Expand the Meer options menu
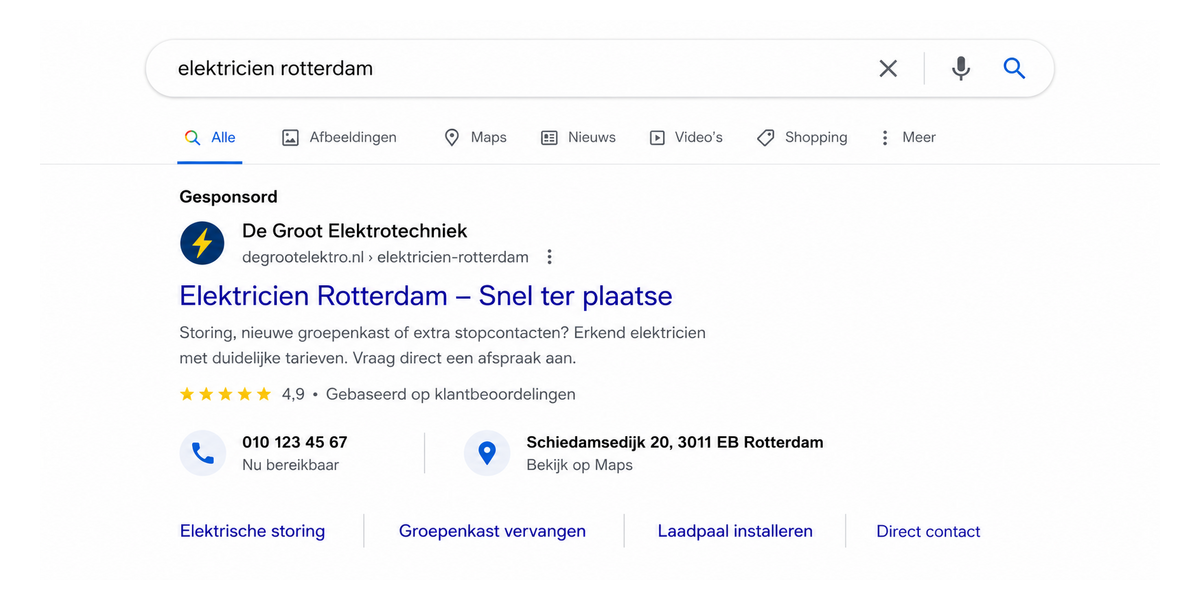This screenshot has height=600, width=1200. 907,138
